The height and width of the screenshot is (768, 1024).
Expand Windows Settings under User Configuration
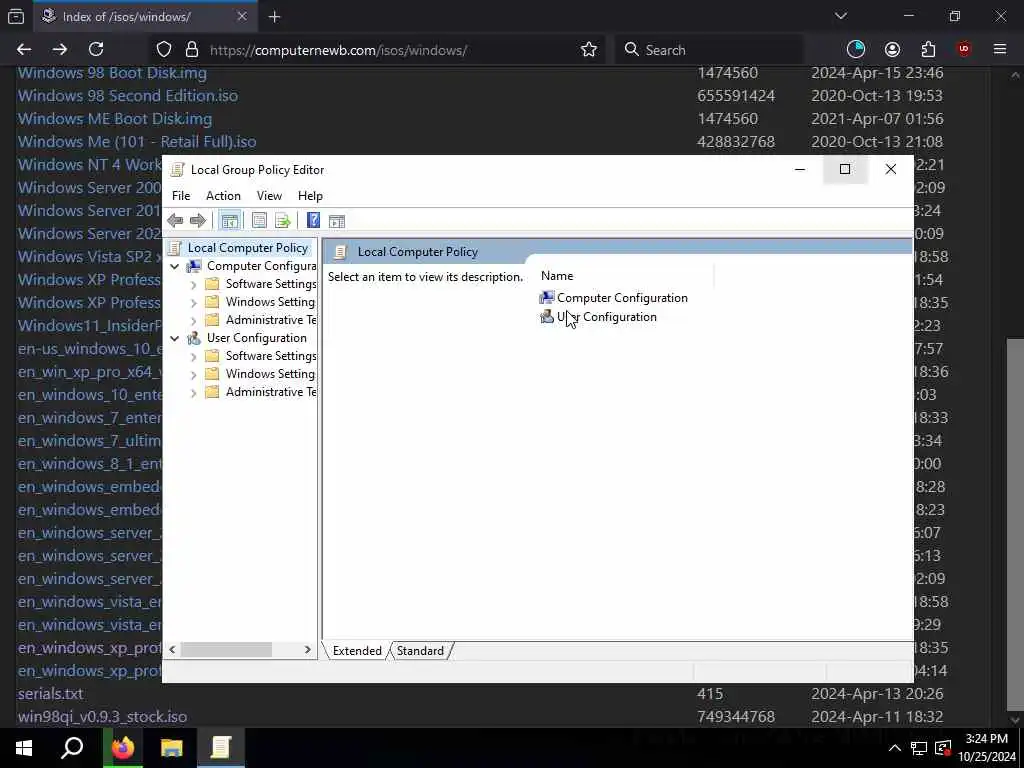(193, 374)
